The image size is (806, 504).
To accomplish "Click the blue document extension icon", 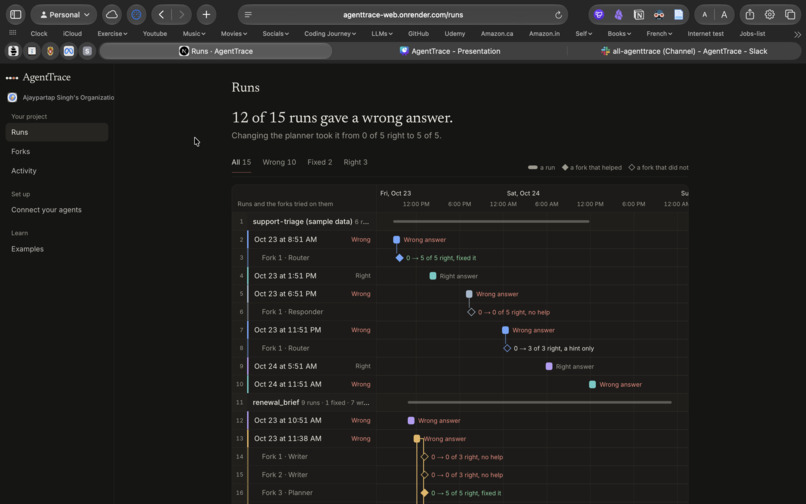I will 679,15.
